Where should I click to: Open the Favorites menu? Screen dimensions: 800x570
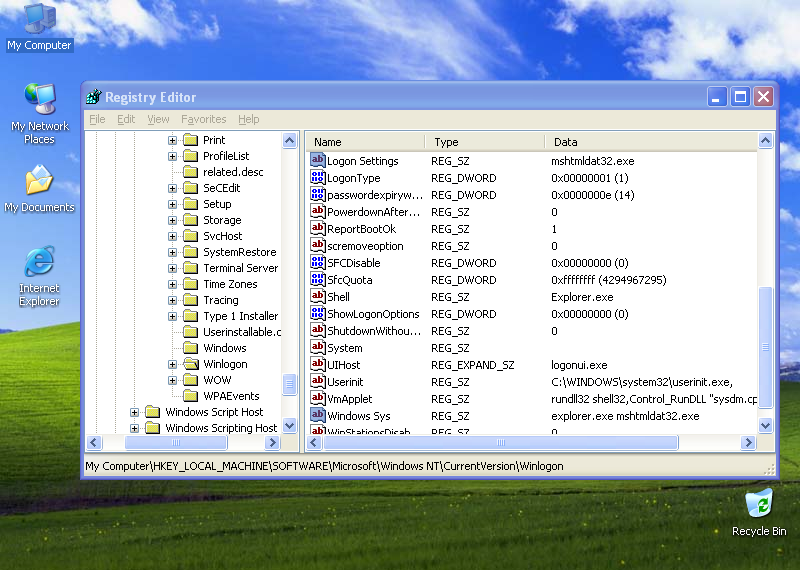[203, 119]
